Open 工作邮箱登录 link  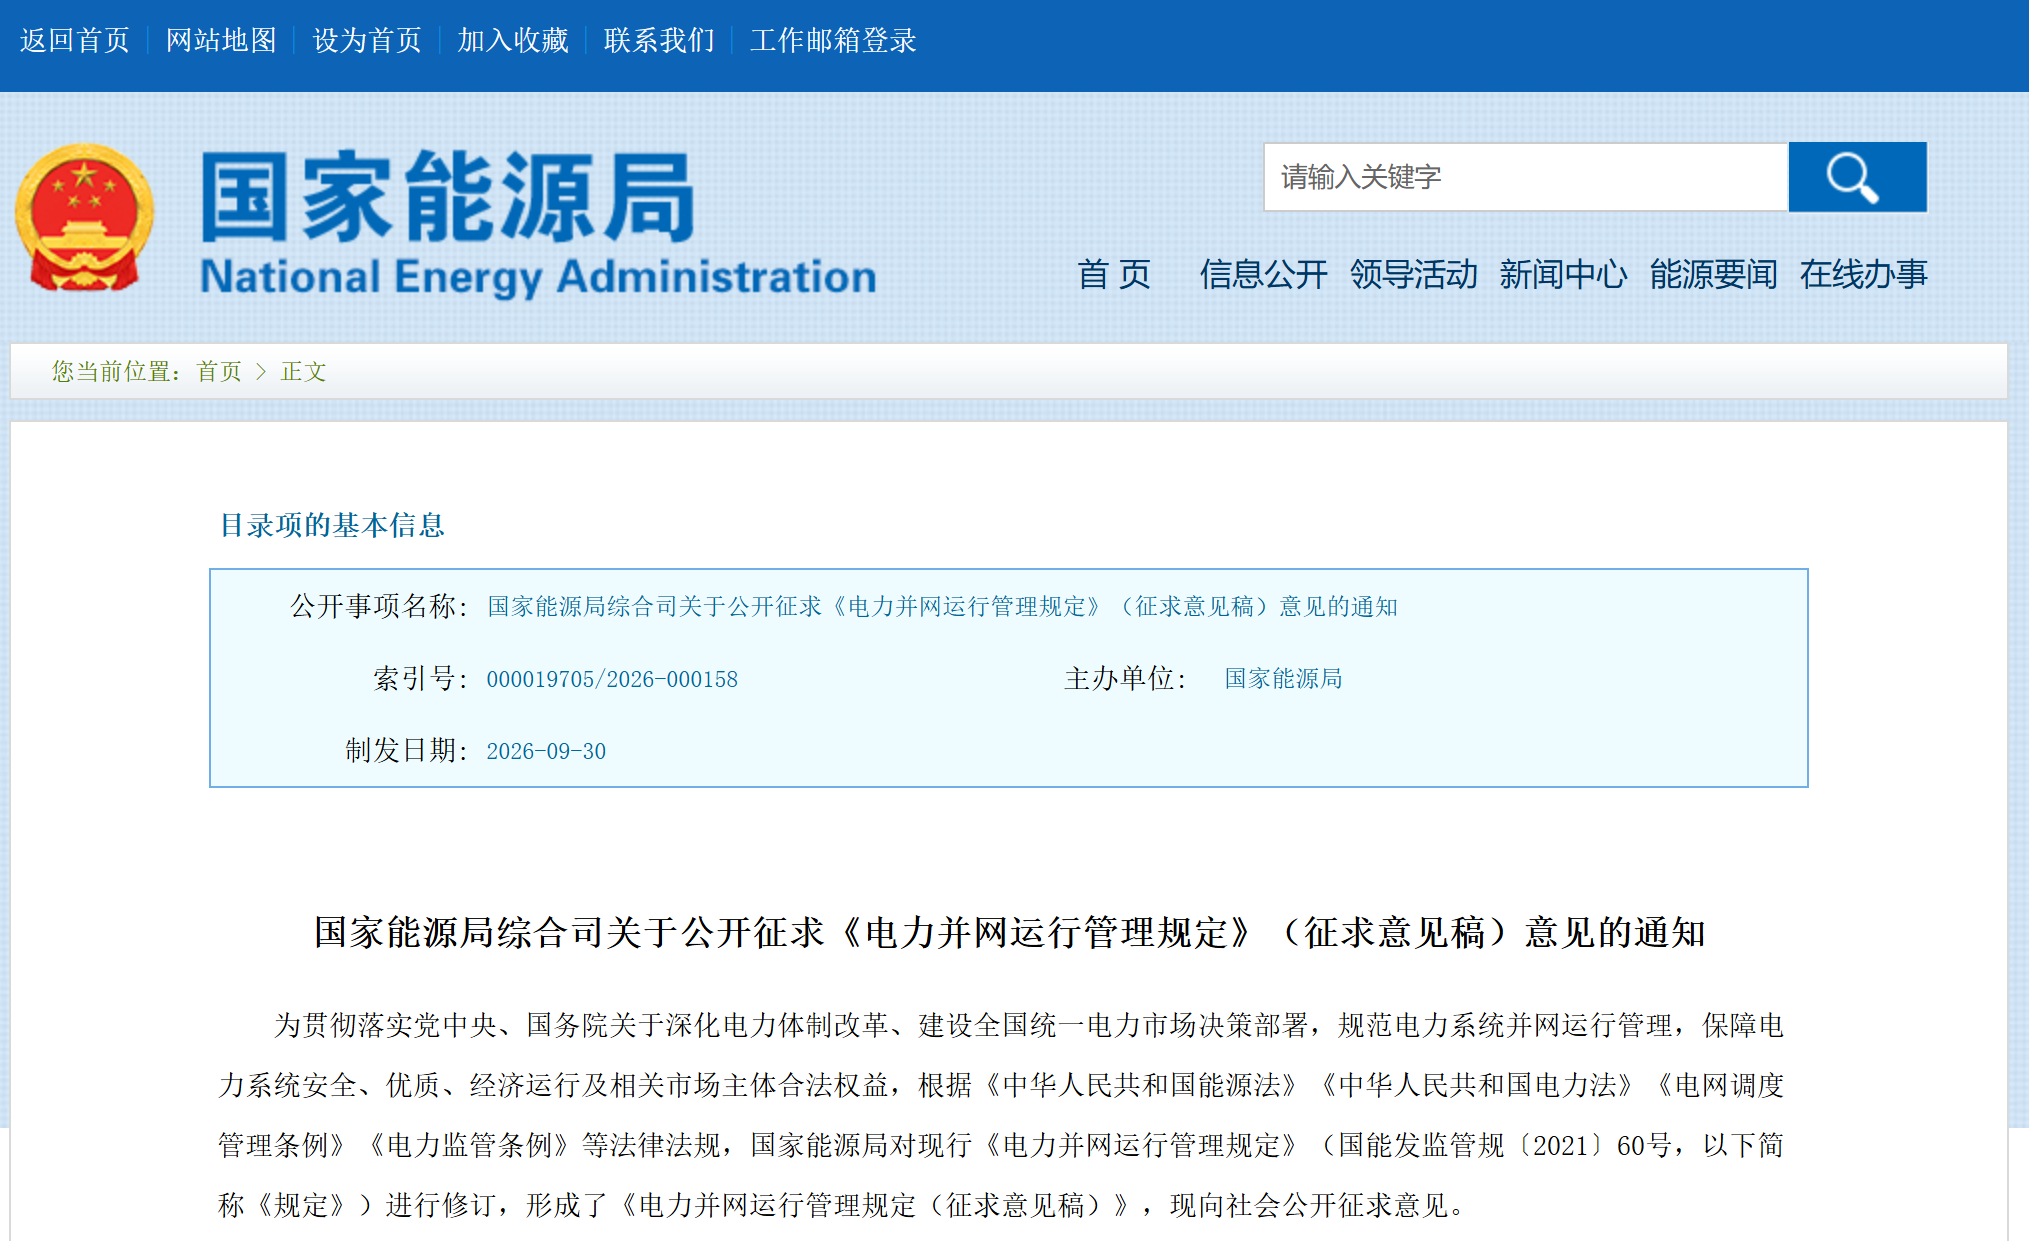pos(833,40)
